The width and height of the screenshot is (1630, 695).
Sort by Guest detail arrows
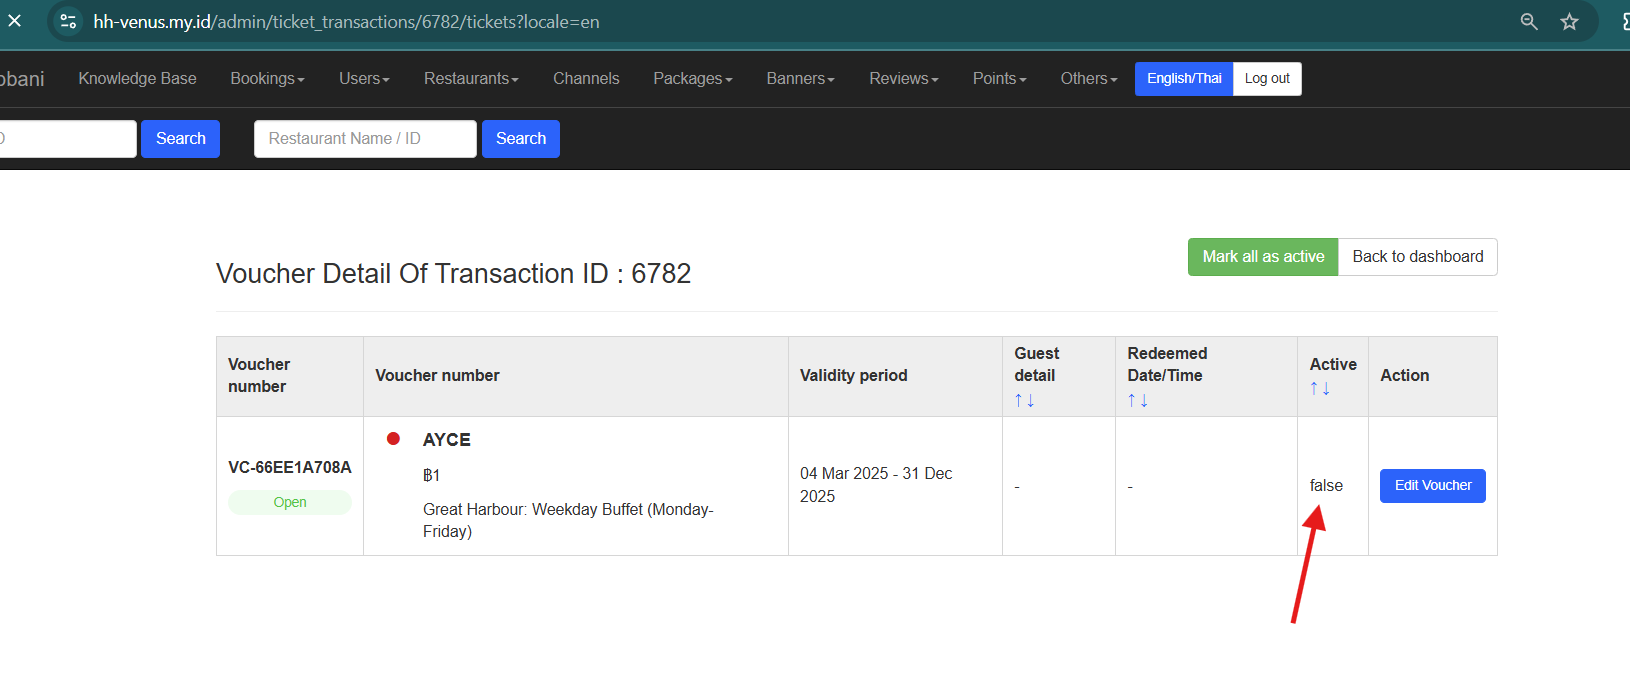pyautogui.click(x=1024, y=400)
